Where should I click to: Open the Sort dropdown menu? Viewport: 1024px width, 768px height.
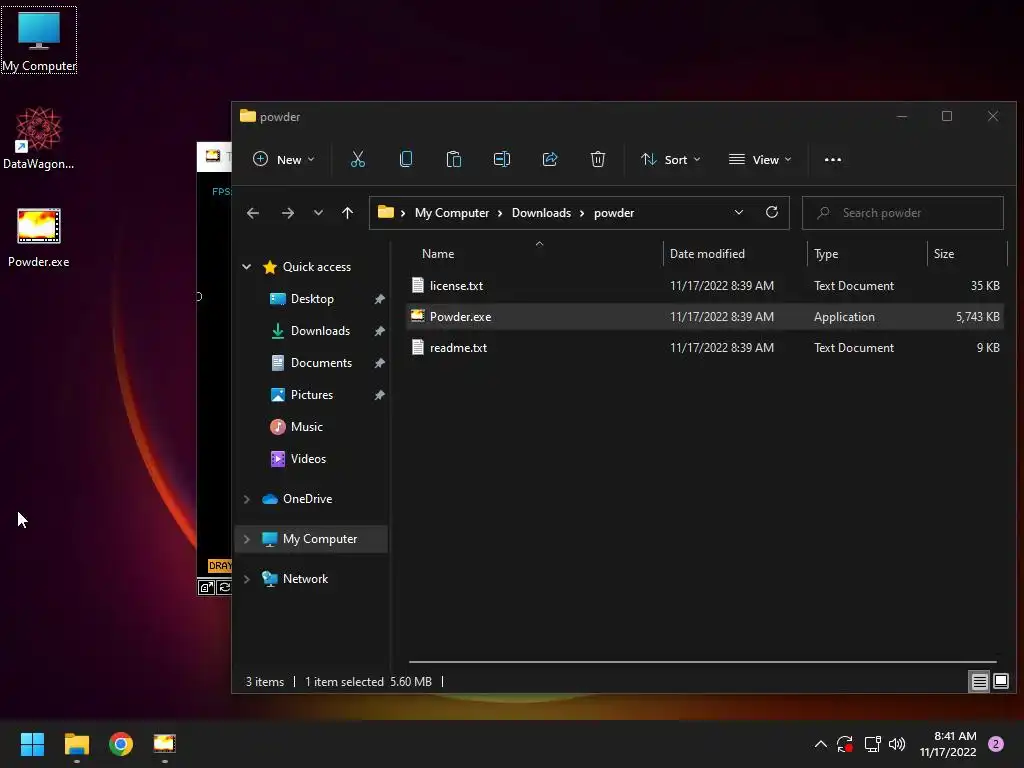[671, 159]
